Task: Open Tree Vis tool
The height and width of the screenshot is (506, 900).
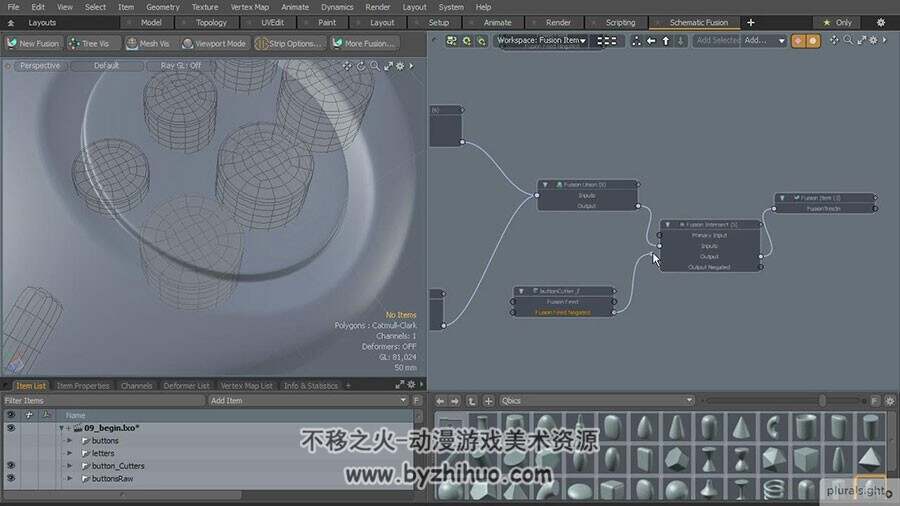Action: (x=94, y=43)
